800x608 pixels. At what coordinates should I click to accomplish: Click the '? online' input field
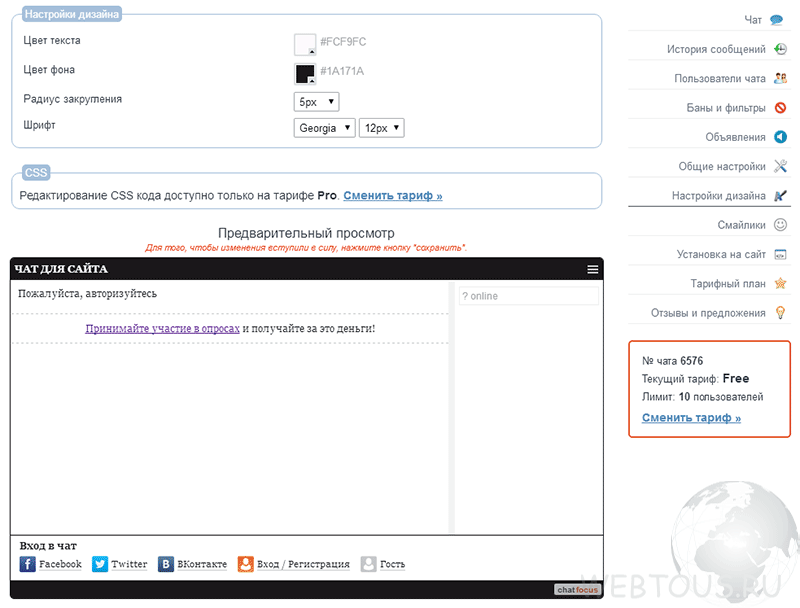point(529,296)
